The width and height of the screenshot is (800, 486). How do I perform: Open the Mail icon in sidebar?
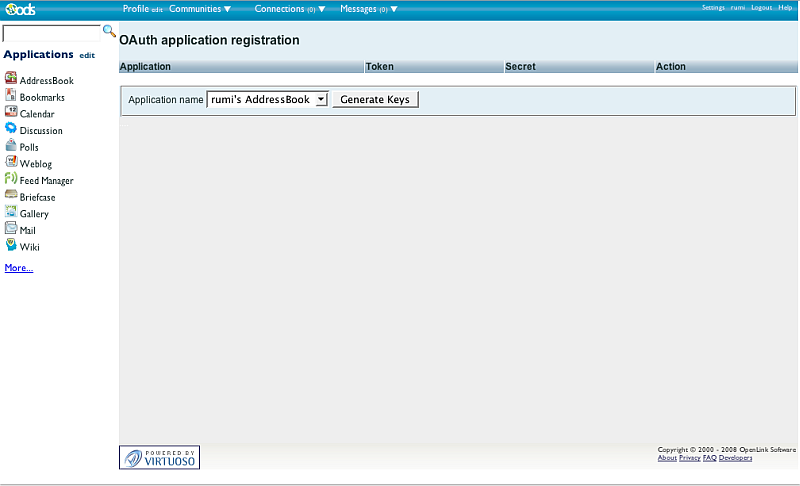click(11, 228)
